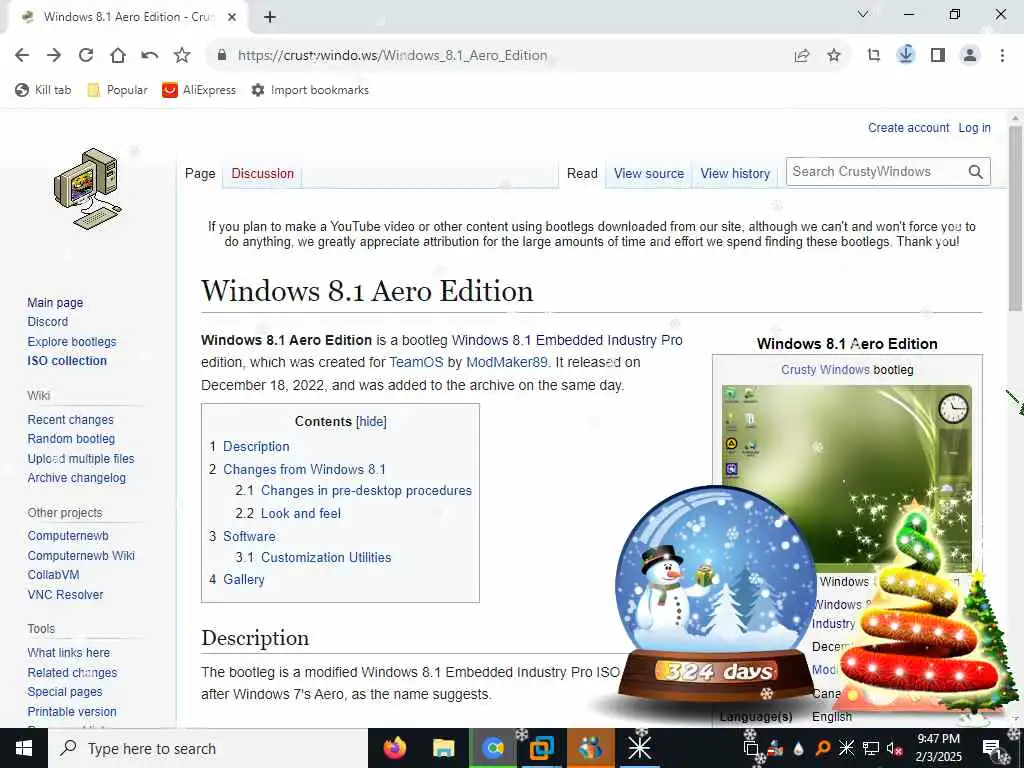
Task: Switch to the Discussion tab
Action: pyautogui.click(x=263, y=174)
